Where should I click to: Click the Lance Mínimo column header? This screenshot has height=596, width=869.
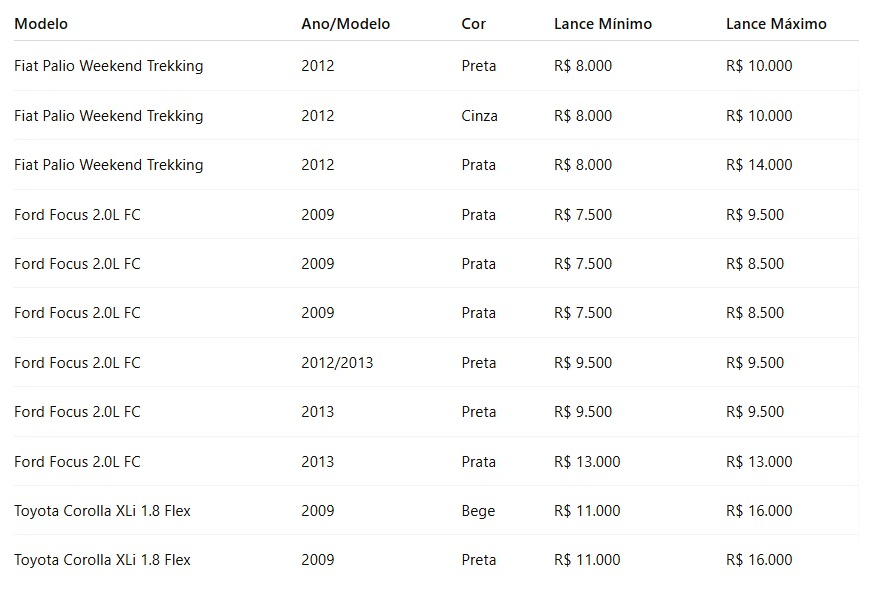pyautogui.click(x=602, y=24)
